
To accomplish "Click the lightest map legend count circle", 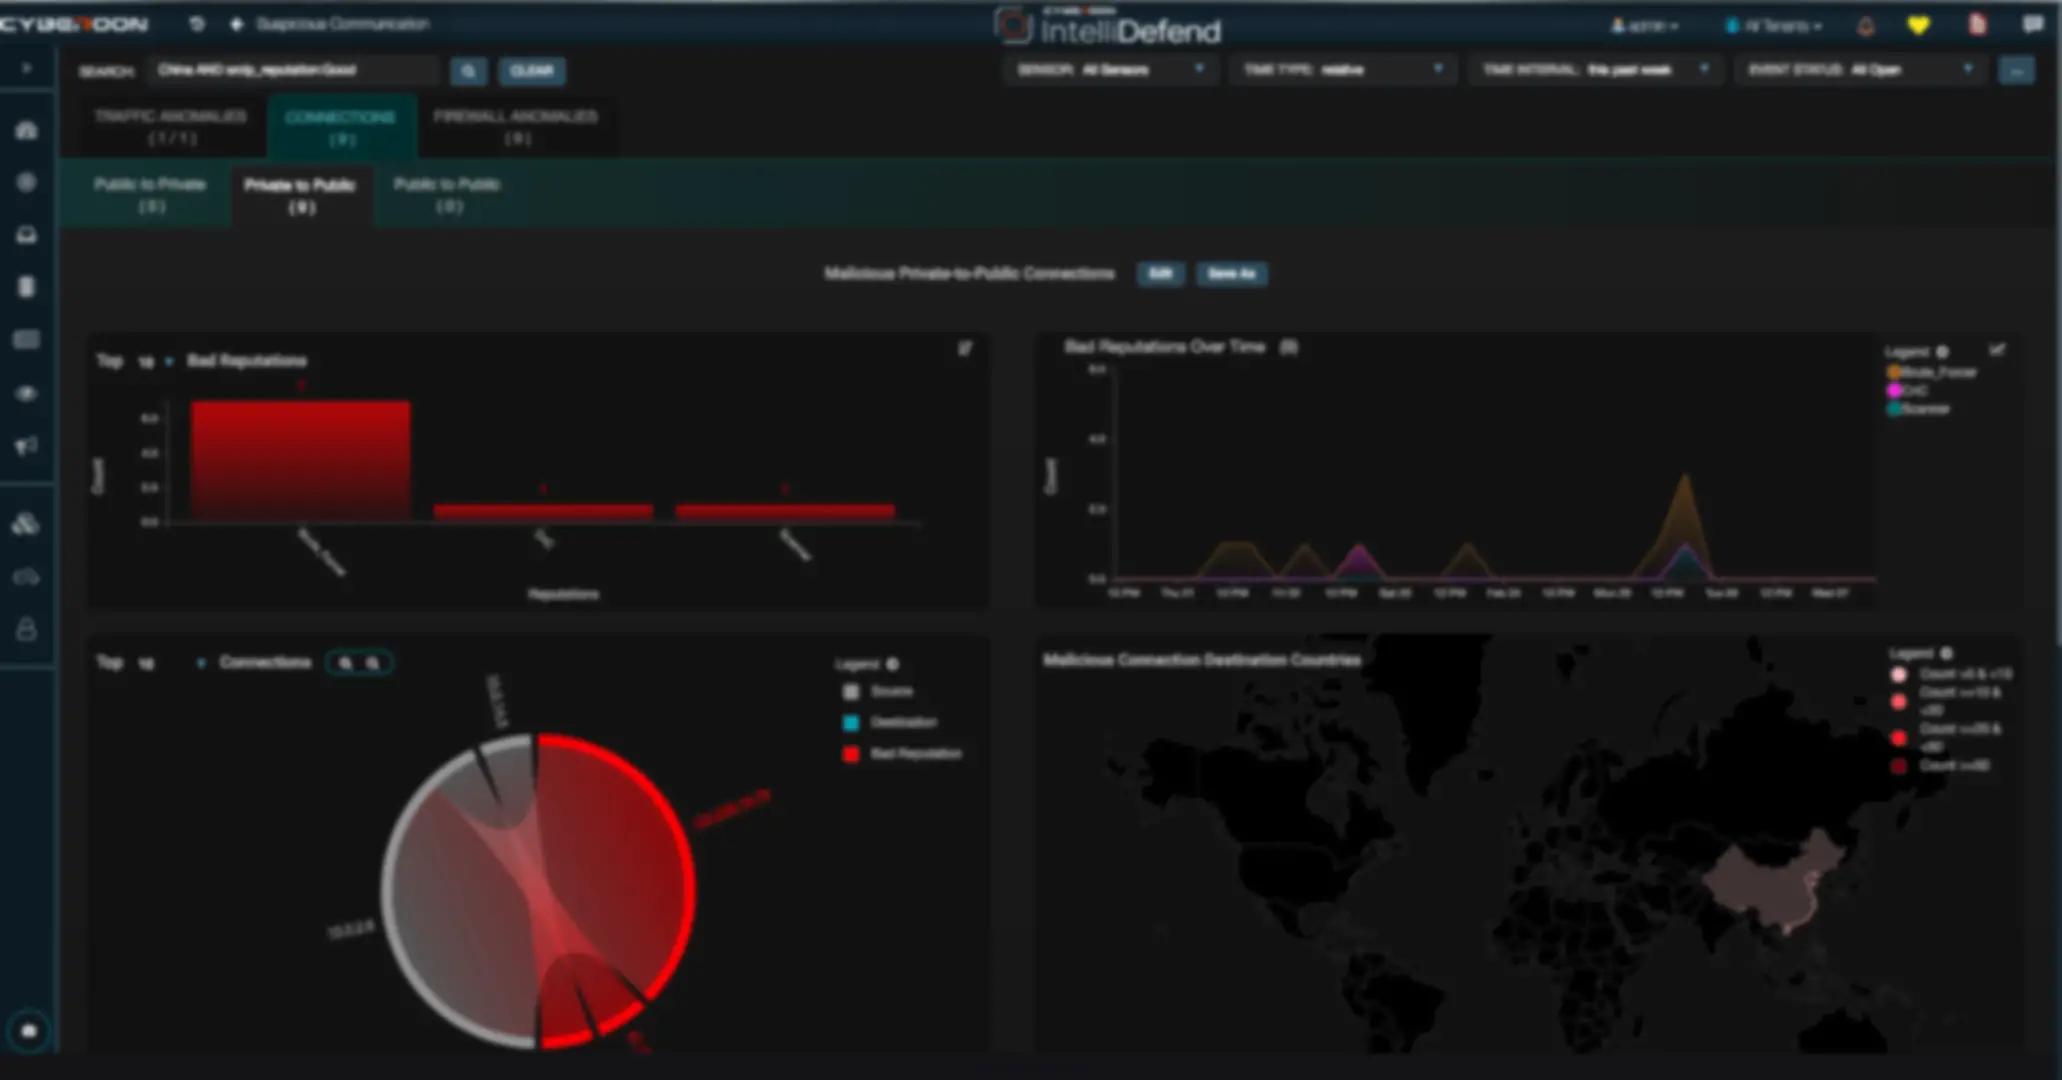I will tap(1898, 675).
